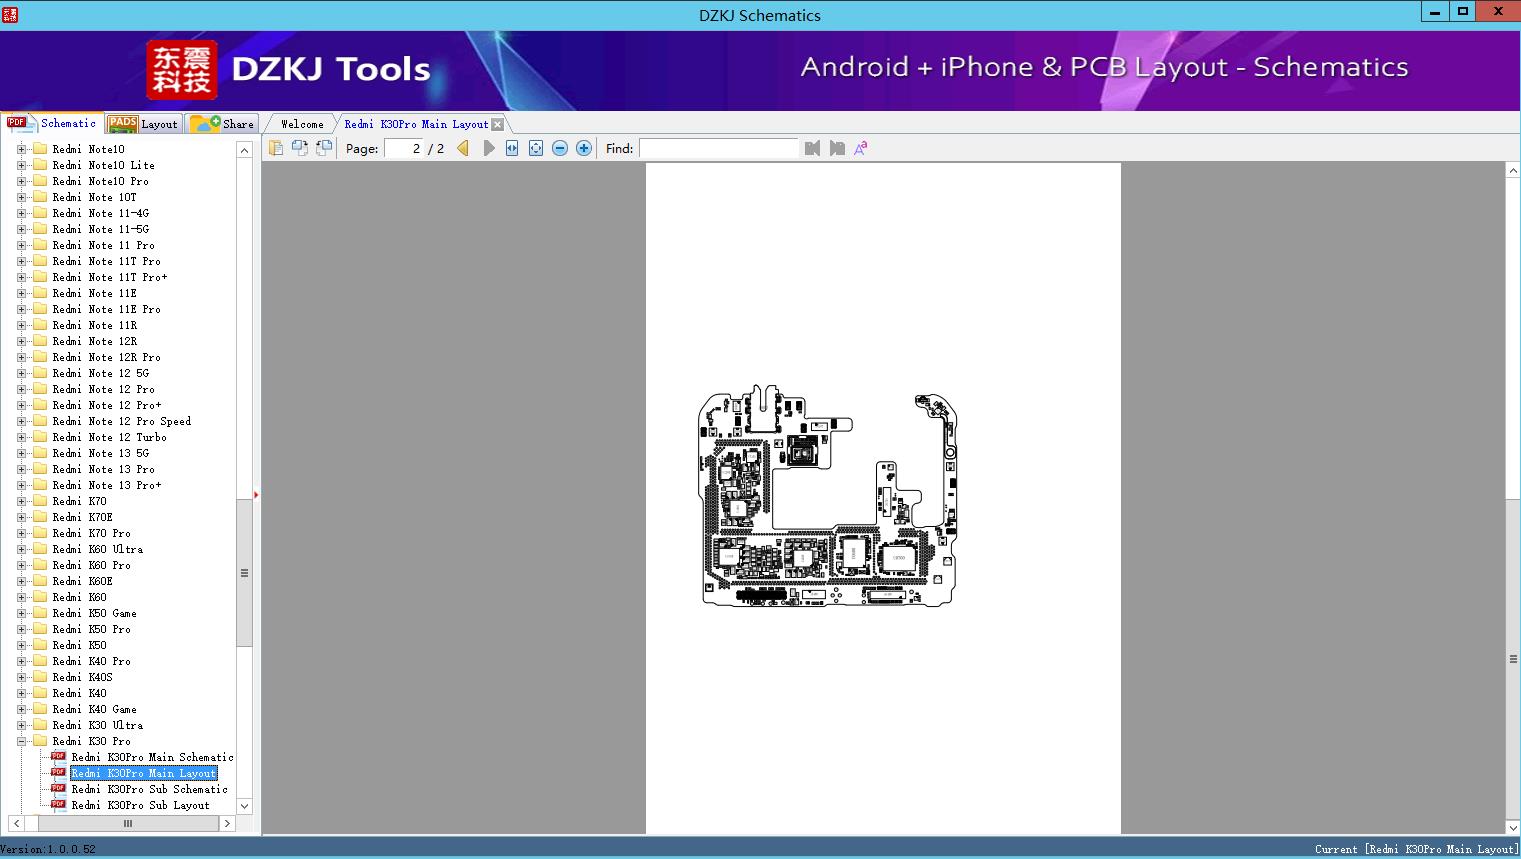Select Redmi K30Pro Main Layout file

point(144,773)
